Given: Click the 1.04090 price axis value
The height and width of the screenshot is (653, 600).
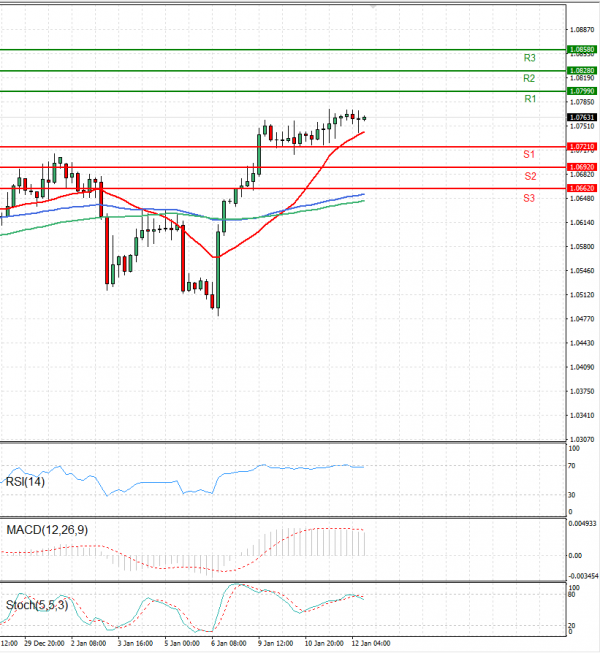Looking at the screenshot, I should 582,367.
